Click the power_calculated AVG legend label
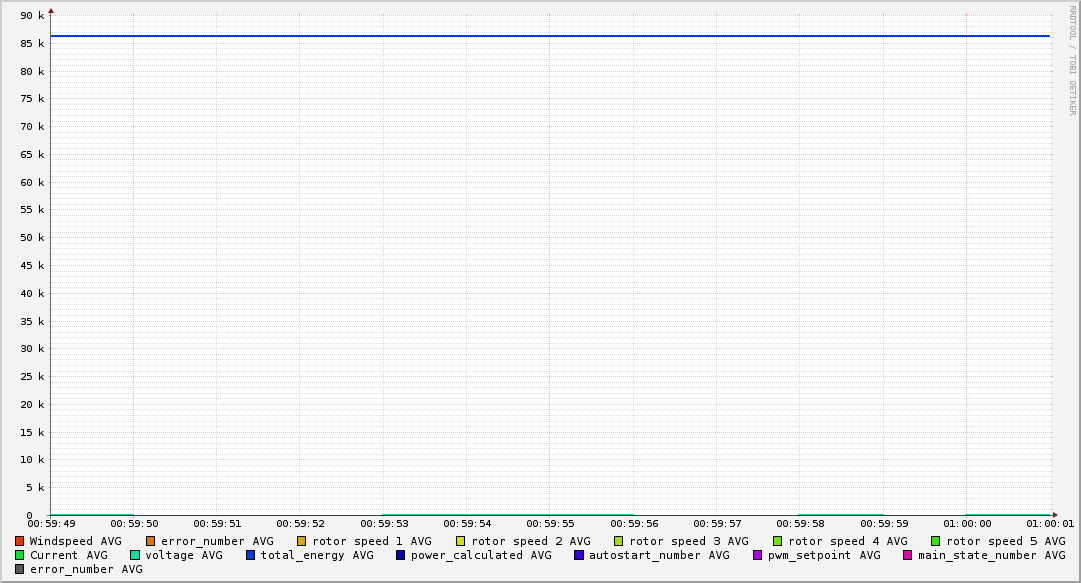This screenshot has width=1081, height=583. click(480, 555)
